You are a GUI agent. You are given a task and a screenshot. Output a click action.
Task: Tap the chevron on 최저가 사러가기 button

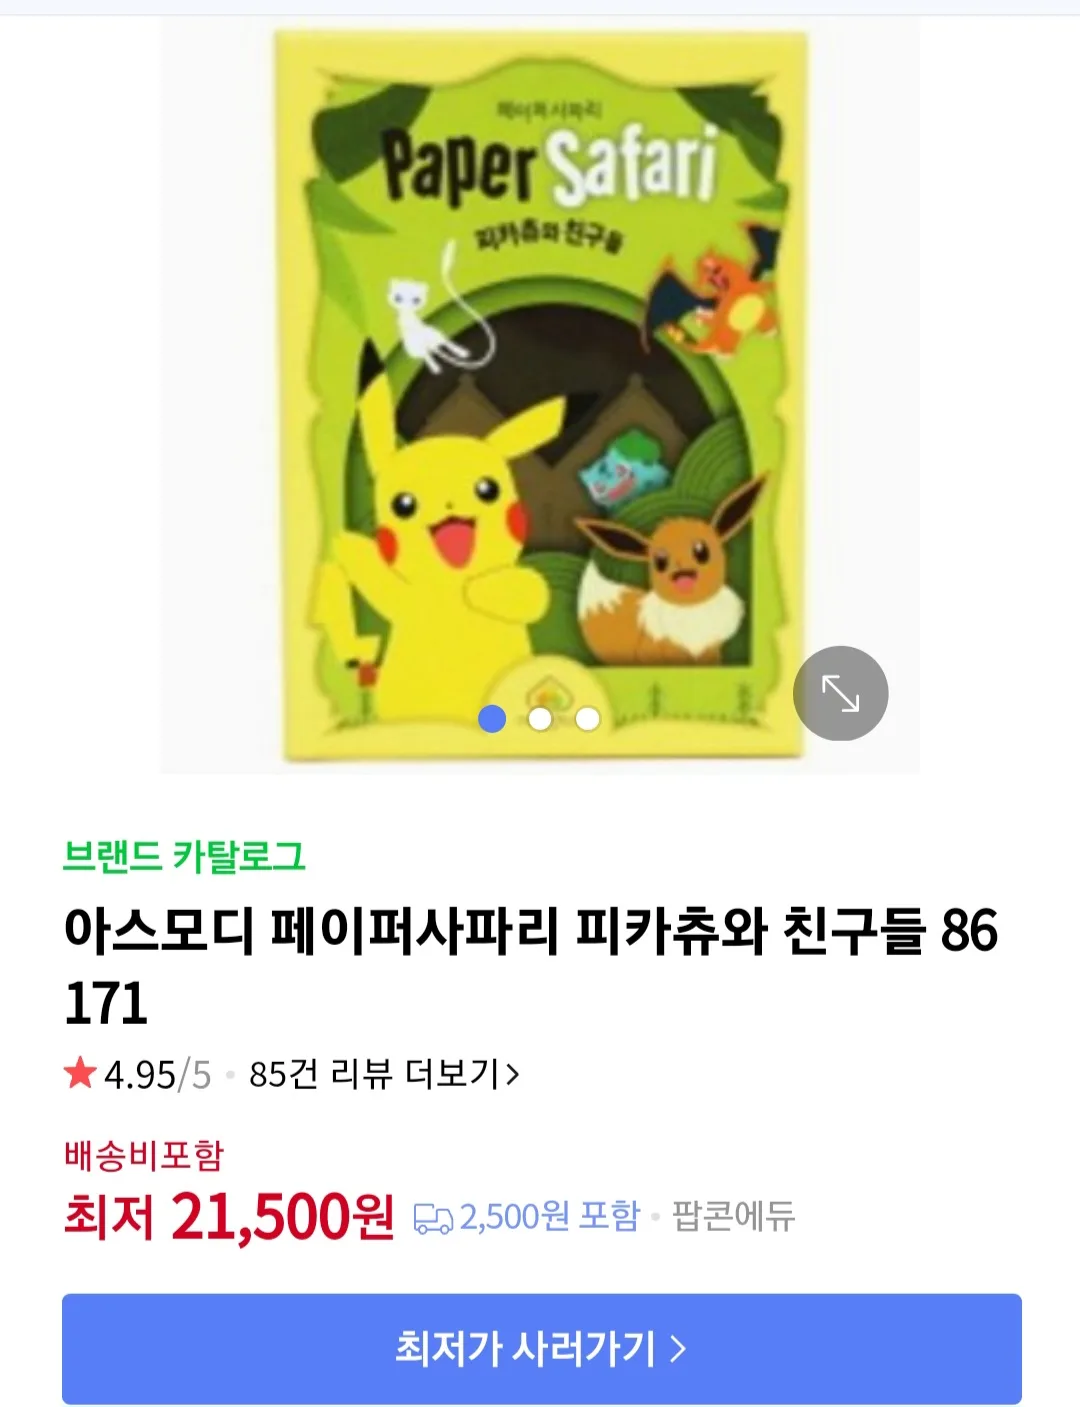pos(678,1349)
